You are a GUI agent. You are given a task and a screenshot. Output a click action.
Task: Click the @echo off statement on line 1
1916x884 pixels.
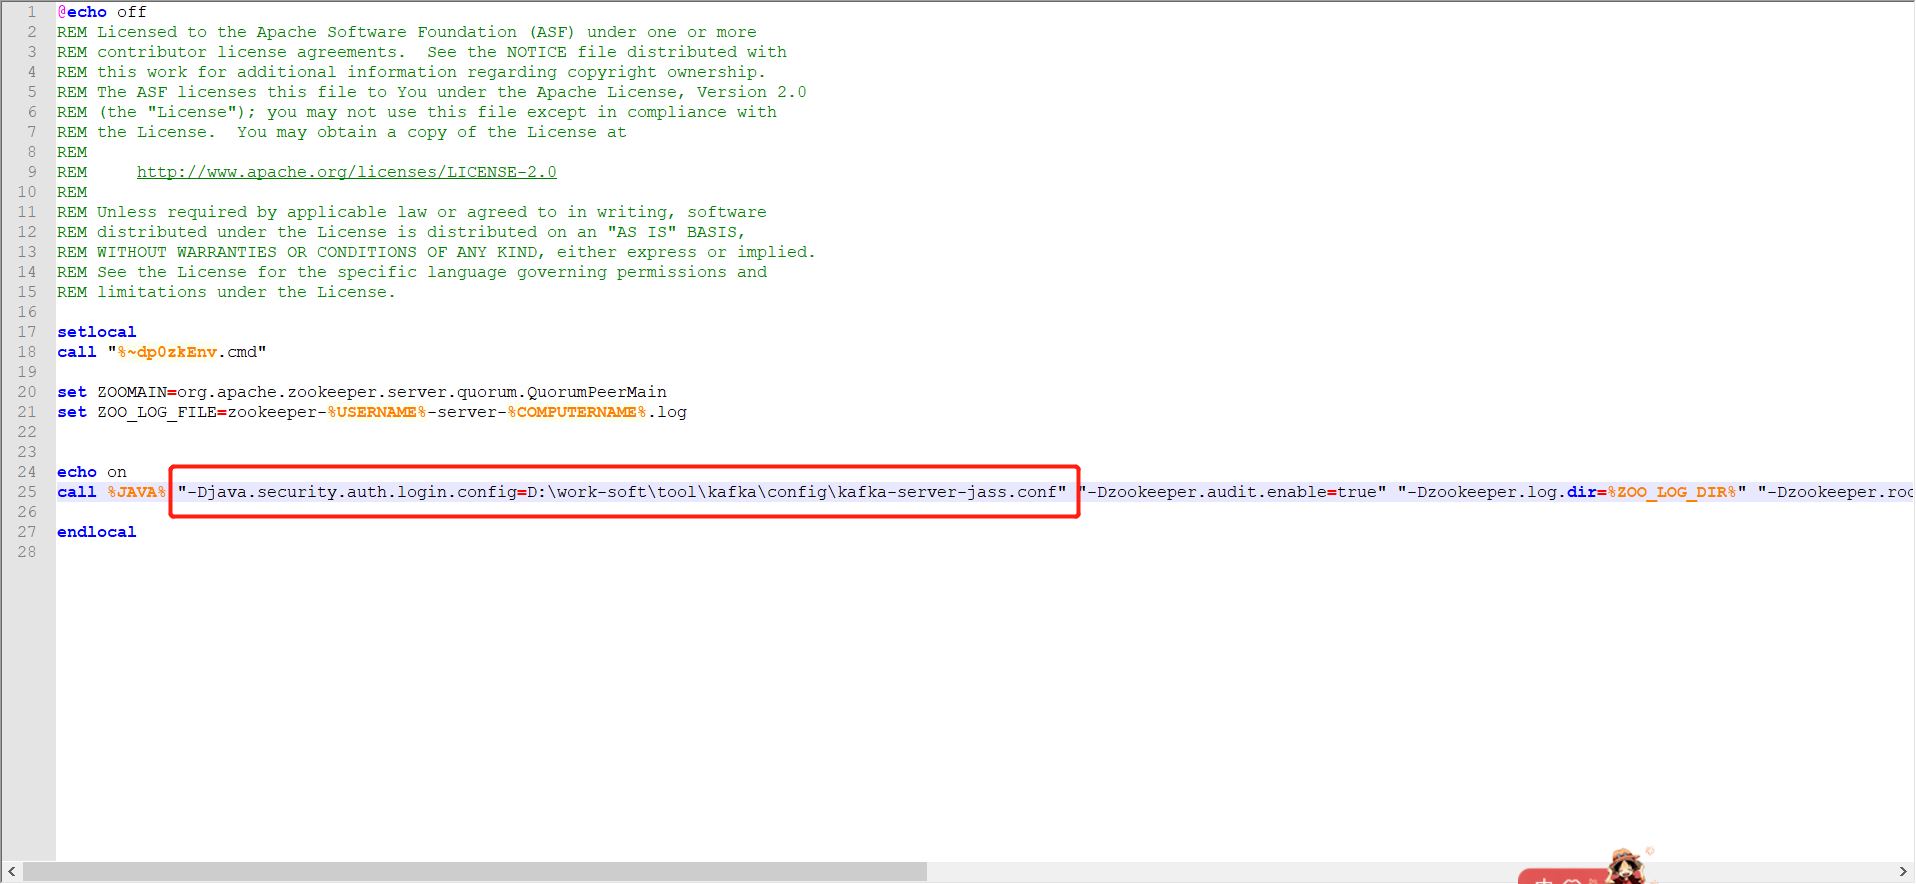tap(102, 12)
